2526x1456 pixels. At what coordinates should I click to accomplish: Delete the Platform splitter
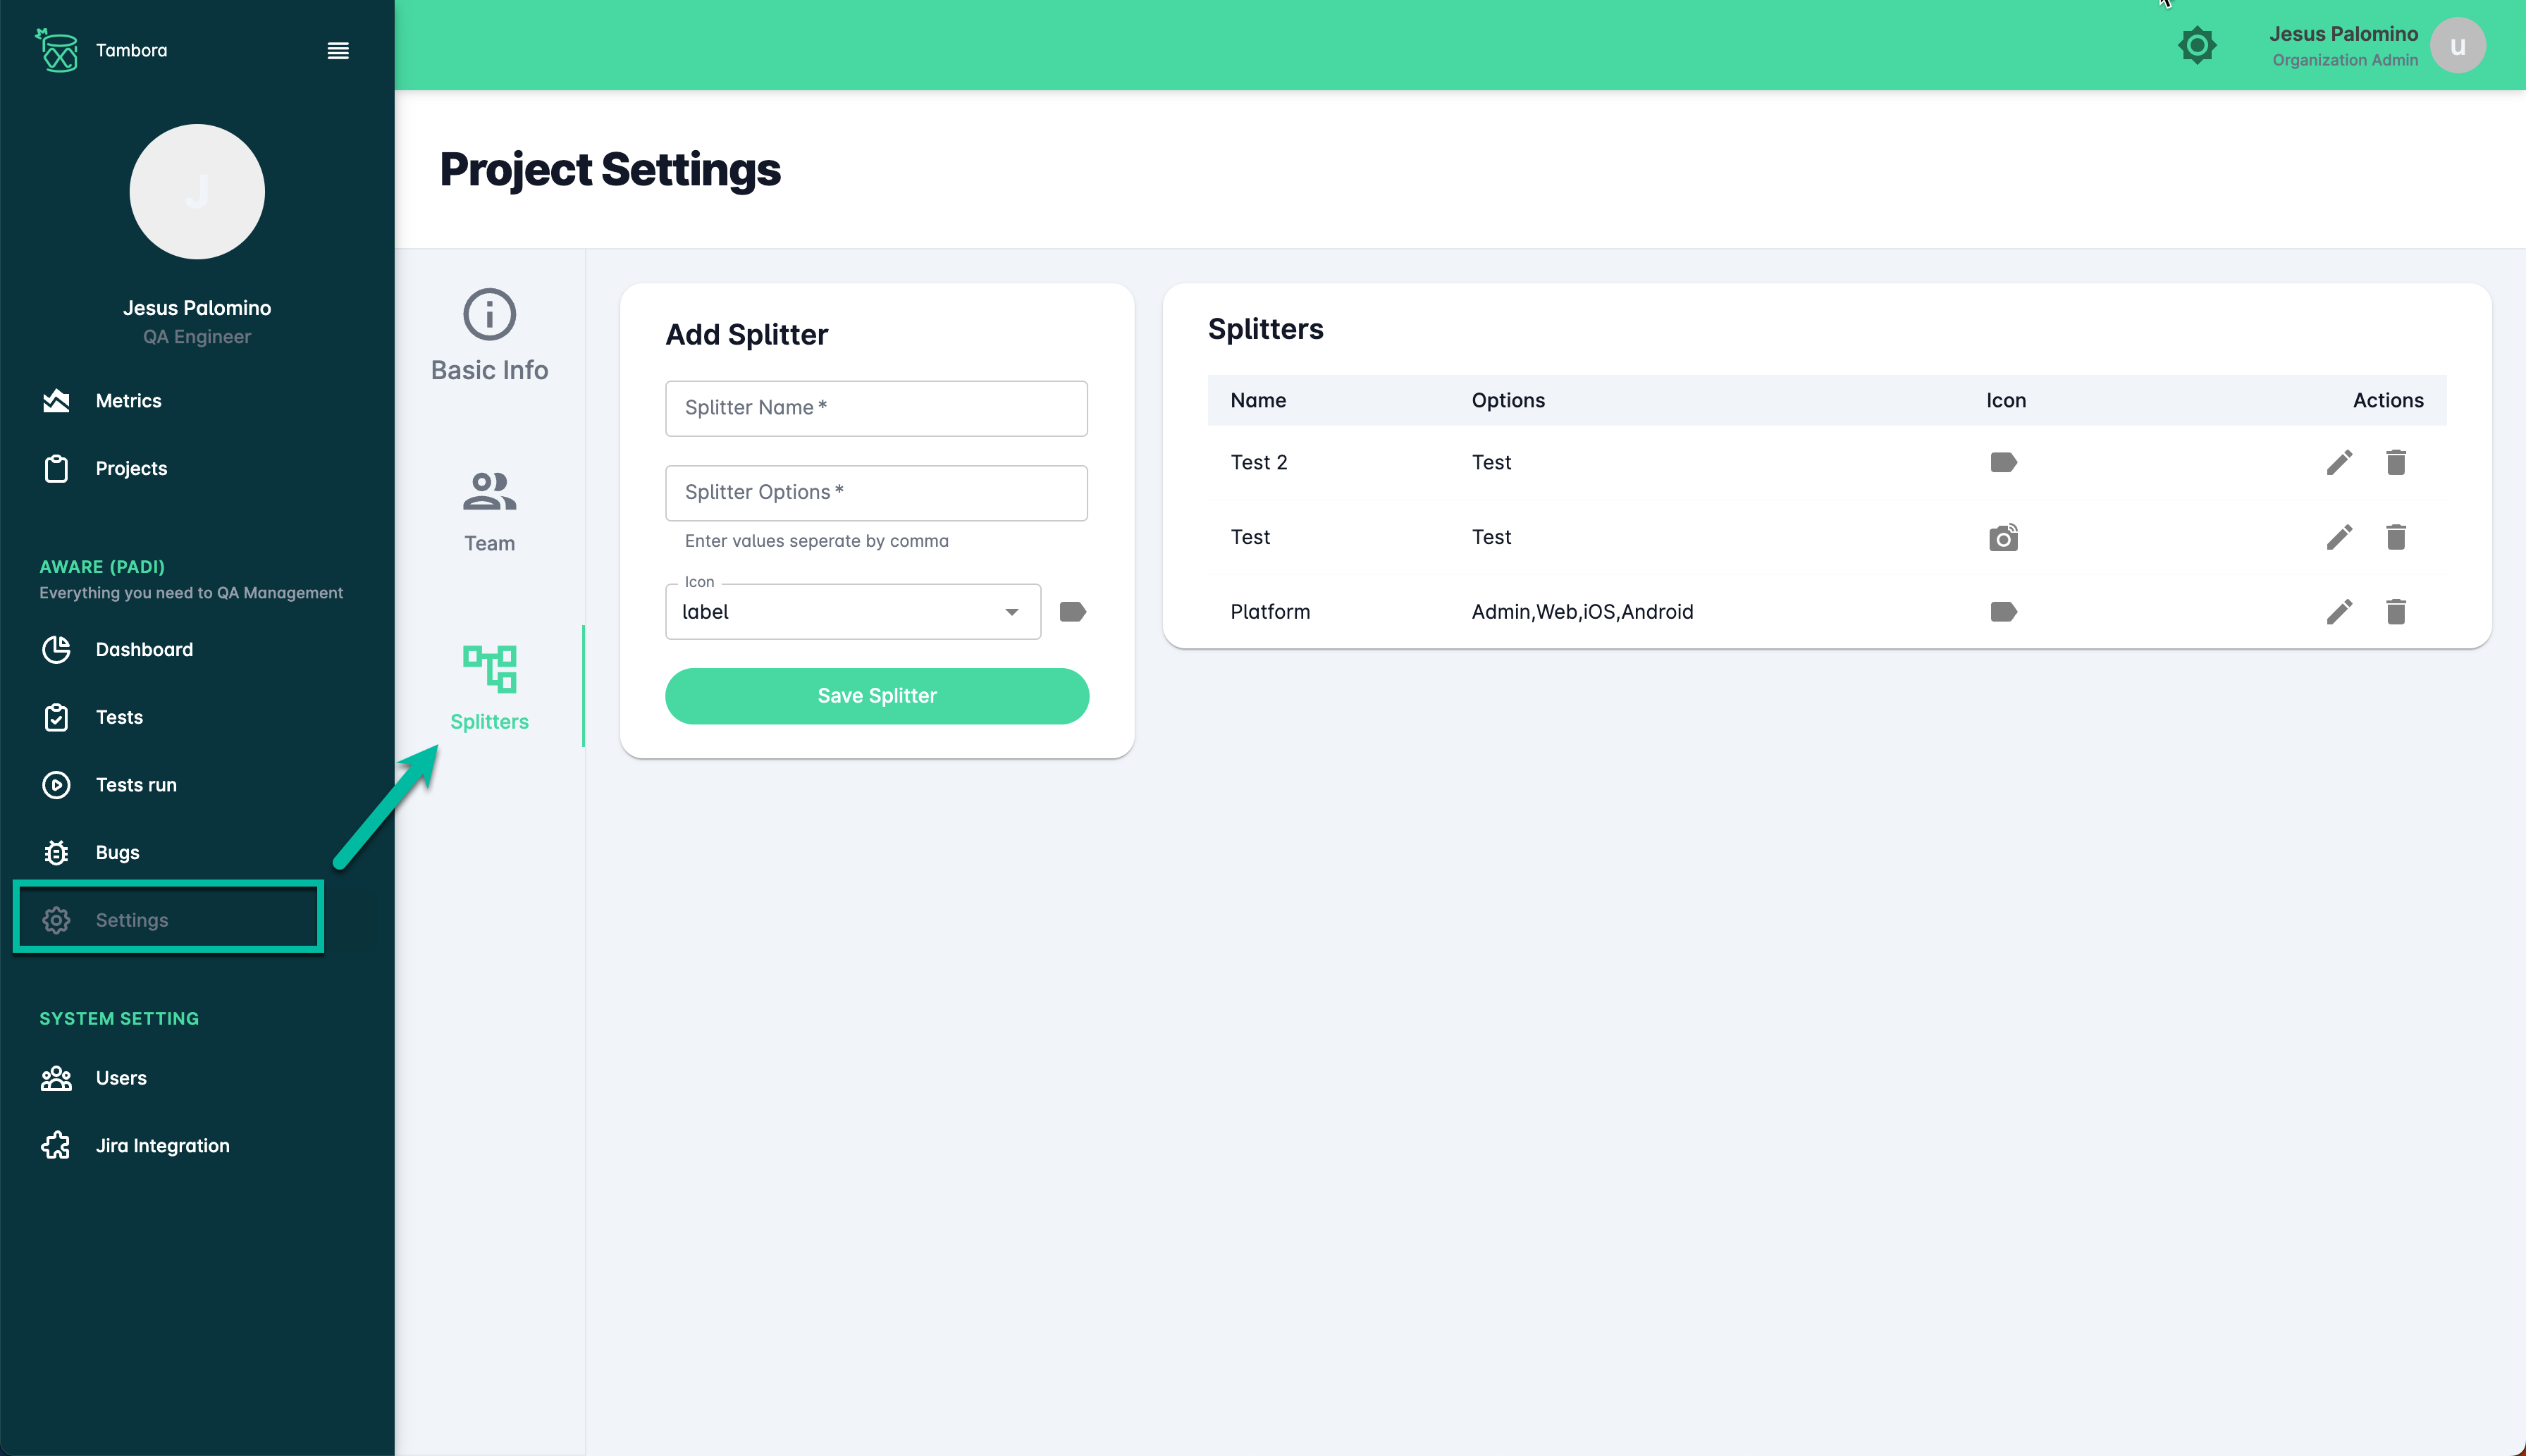tap(2395, 612)
